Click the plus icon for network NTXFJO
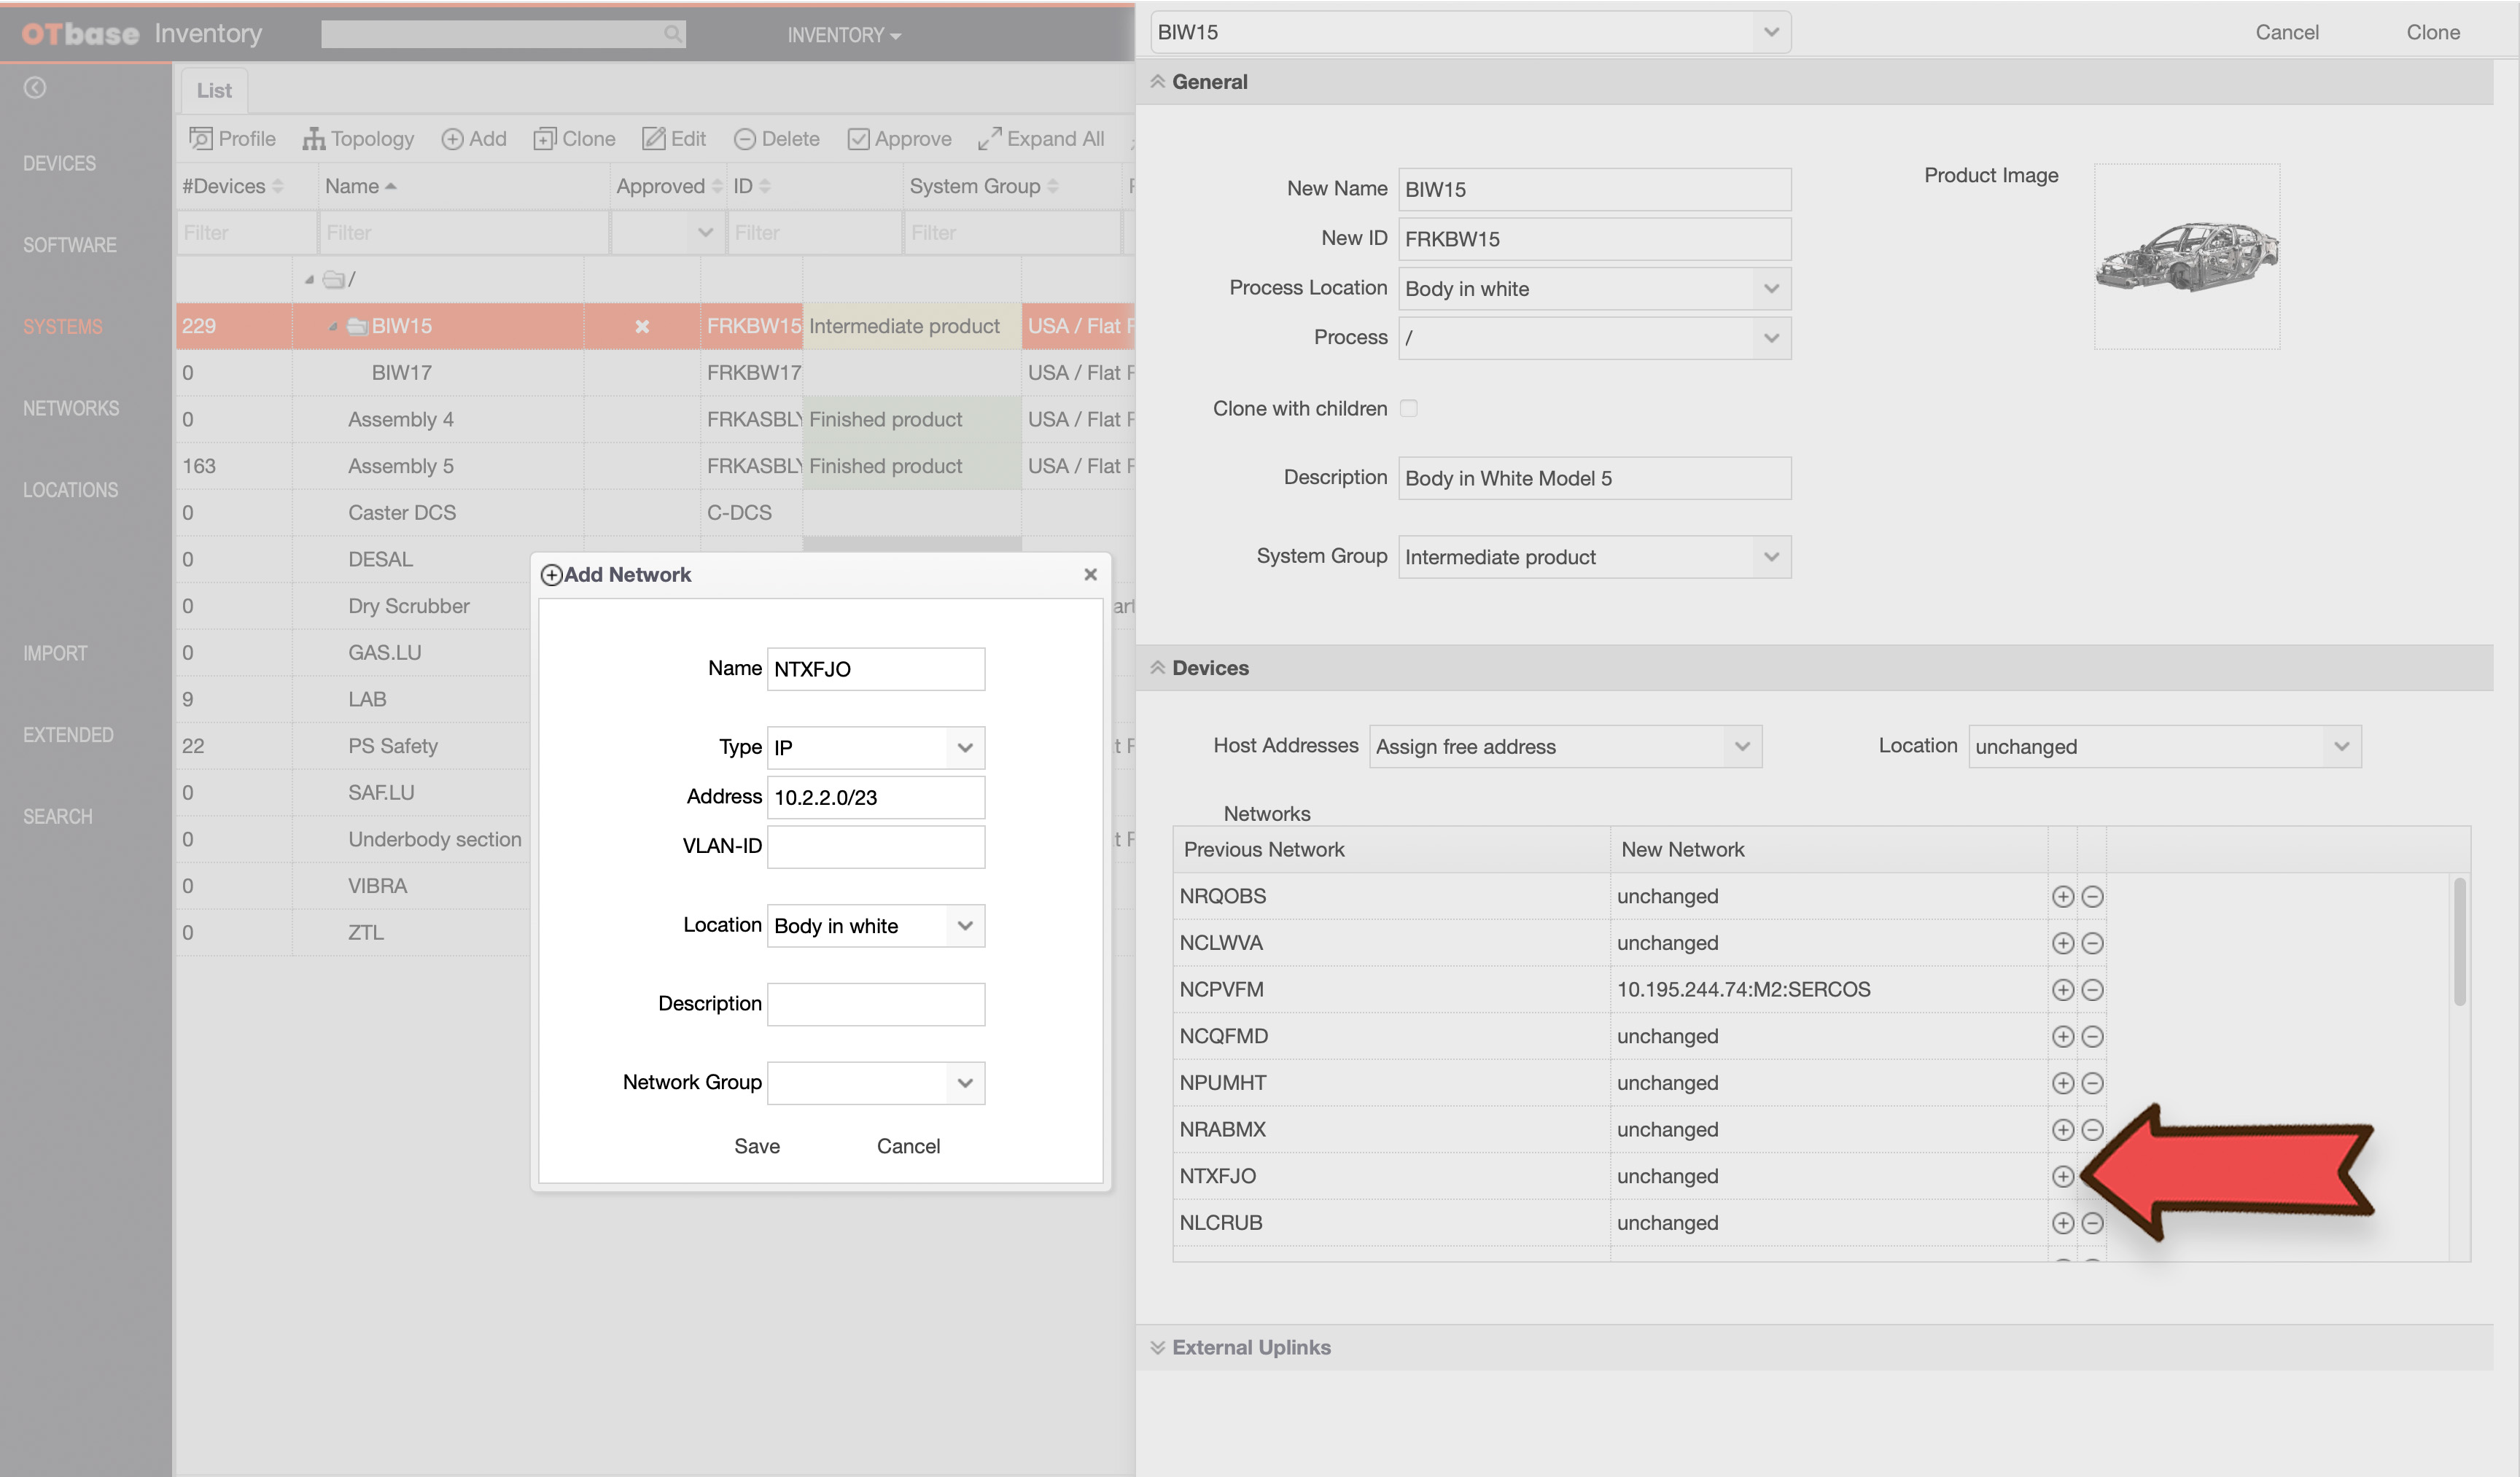 tap(2062, 1176)
